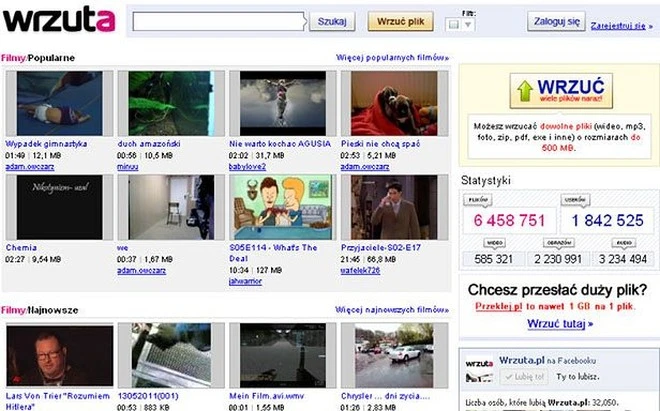Viewport: 660px width, 411px height.
Task: Click the Wrzuć tutaj link
Action: click(x=559, y=324)
